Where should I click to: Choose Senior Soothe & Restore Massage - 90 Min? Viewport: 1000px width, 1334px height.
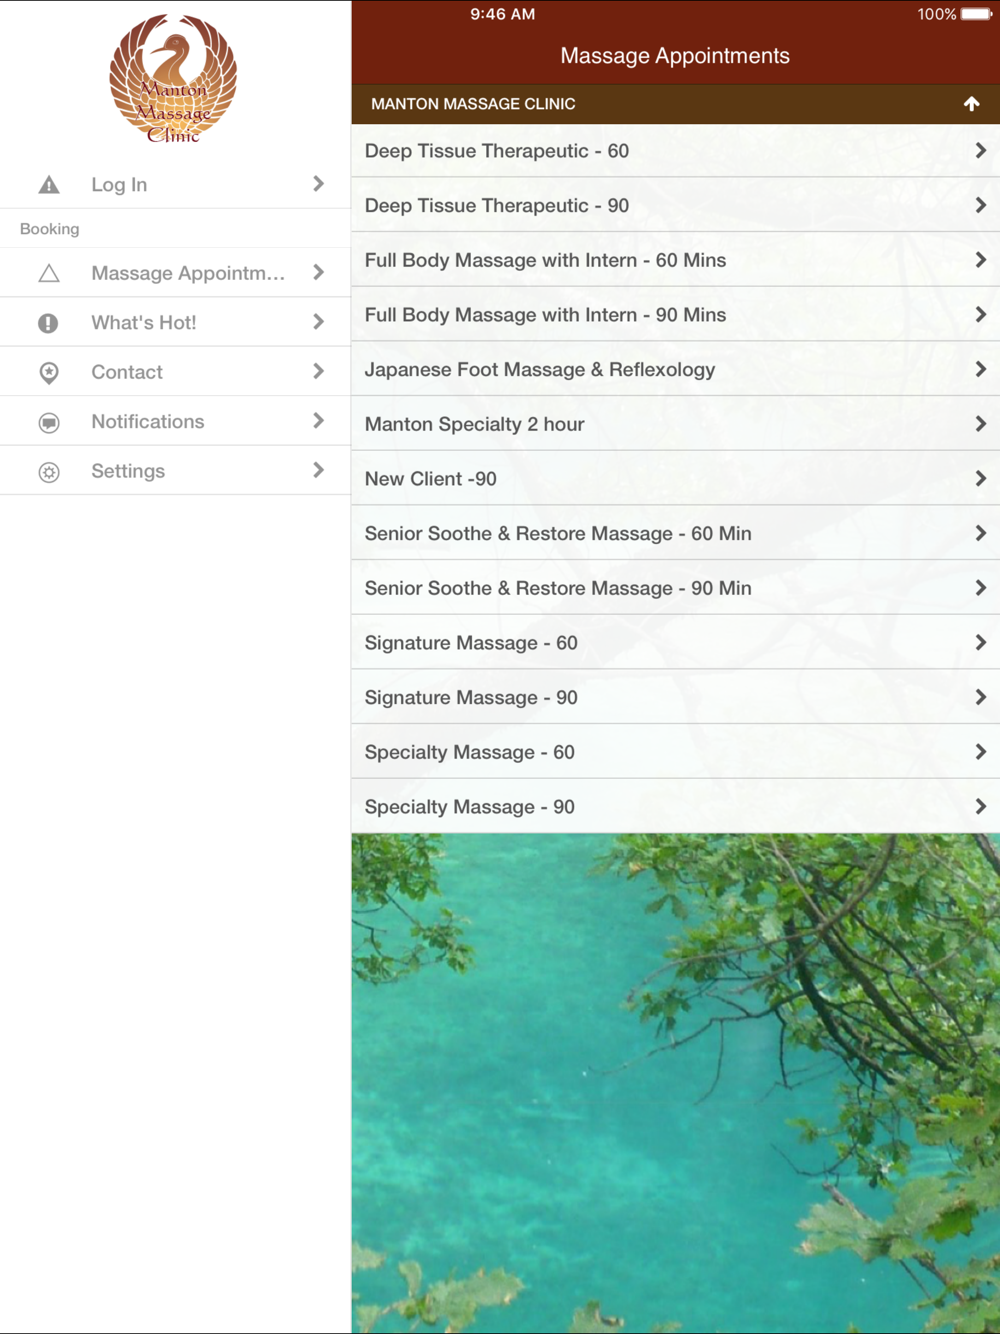(x=676, y=588)
